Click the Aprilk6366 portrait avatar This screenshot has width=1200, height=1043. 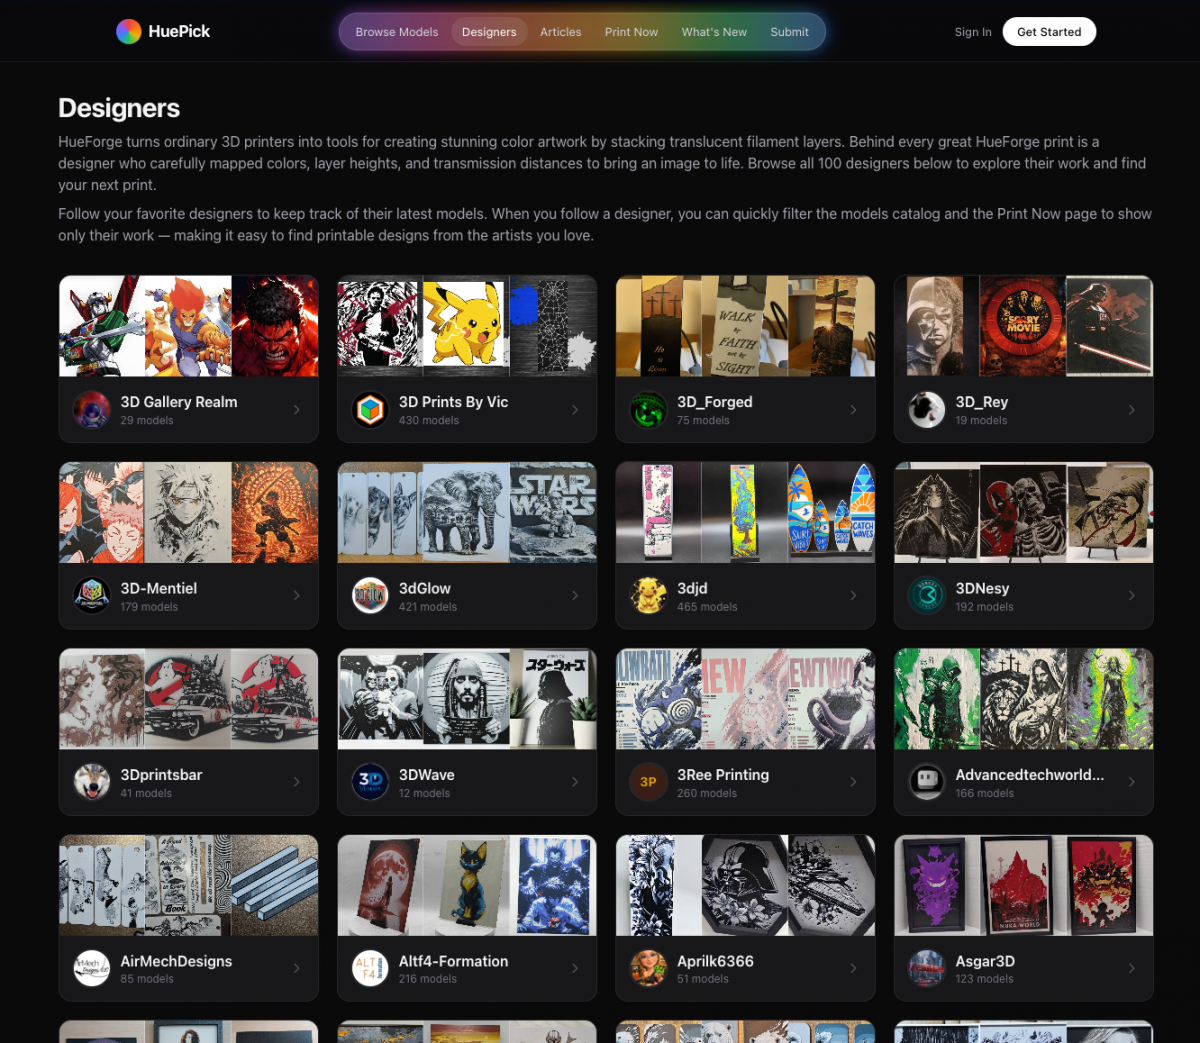648,968
